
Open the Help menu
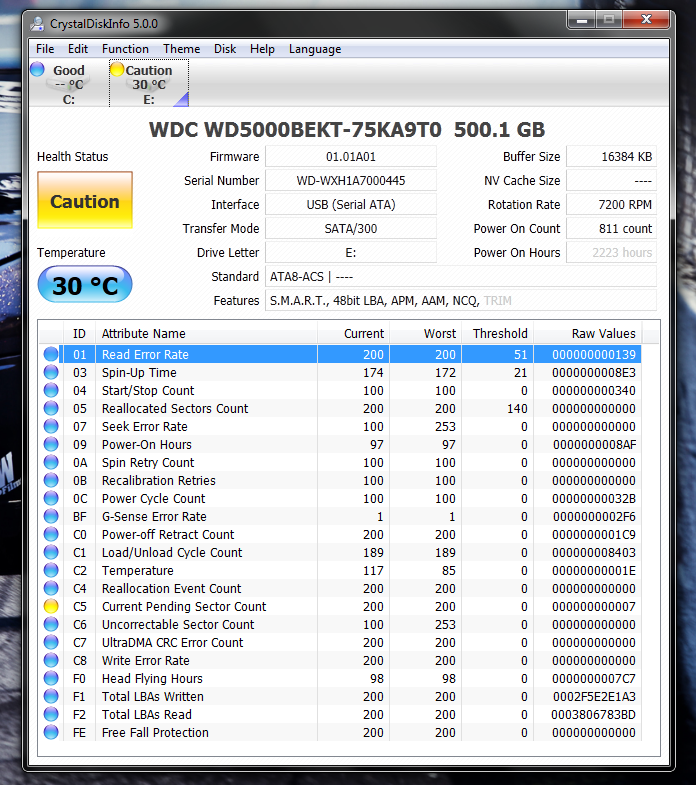pyautogui.click(x=262, y=49)
